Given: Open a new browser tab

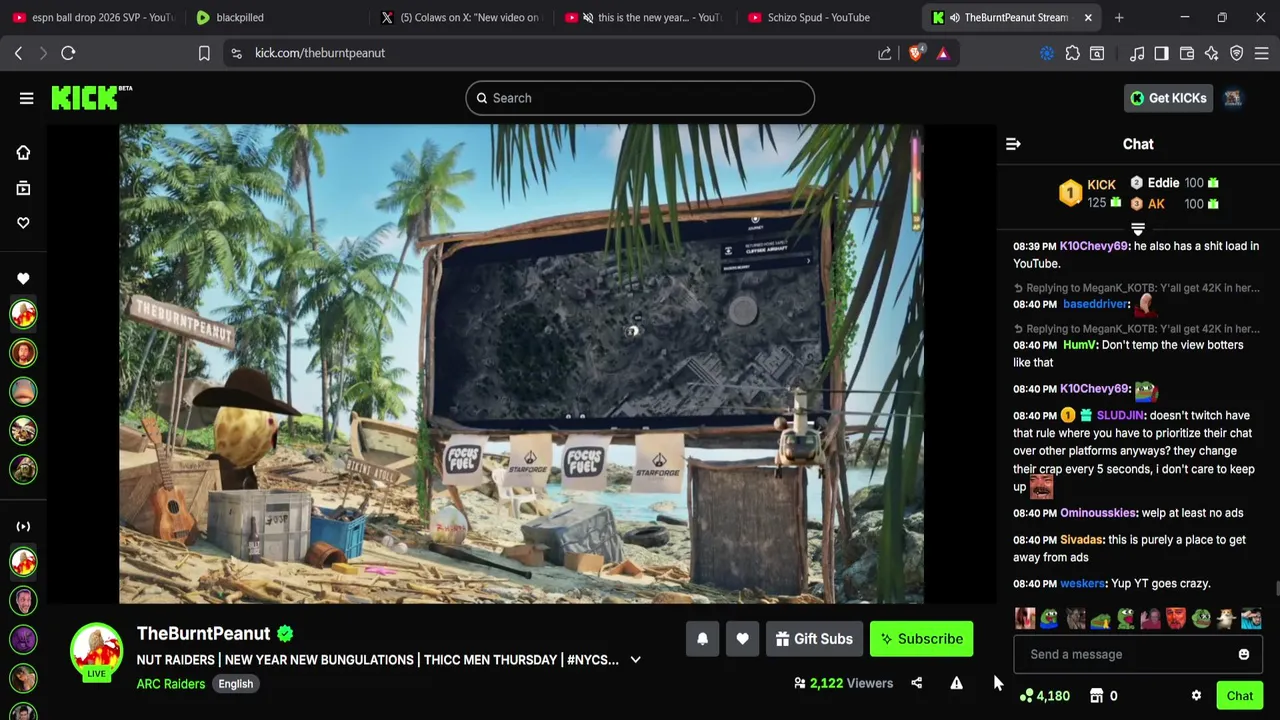Looking at the screenshot, I should [x=1119, y=17].
